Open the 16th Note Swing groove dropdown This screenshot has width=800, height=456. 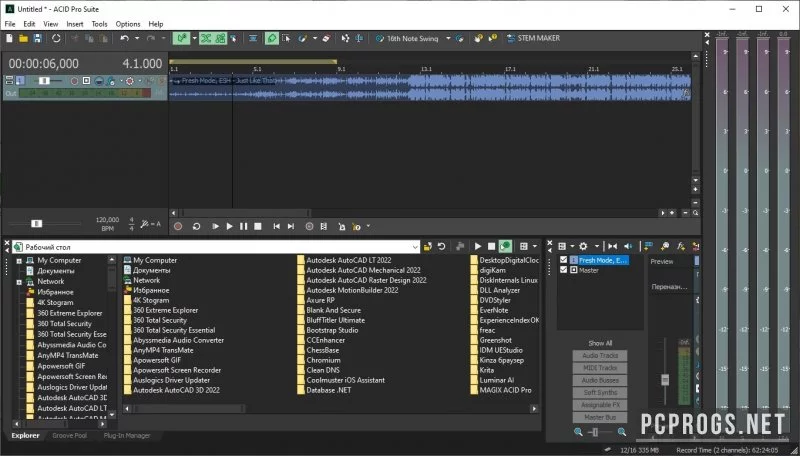[x=448, y=38]
